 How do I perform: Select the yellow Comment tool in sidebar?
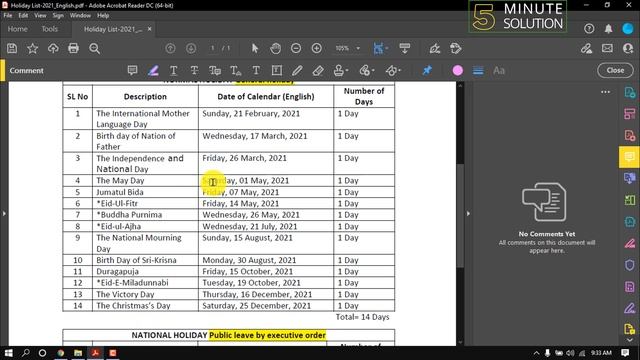pyautogui.click(x=629, y=157)
